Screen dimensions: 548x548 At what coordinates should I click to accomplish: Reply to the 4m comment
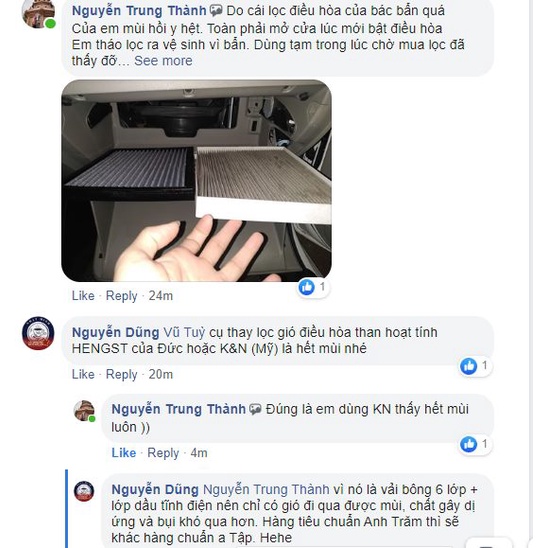163,453
